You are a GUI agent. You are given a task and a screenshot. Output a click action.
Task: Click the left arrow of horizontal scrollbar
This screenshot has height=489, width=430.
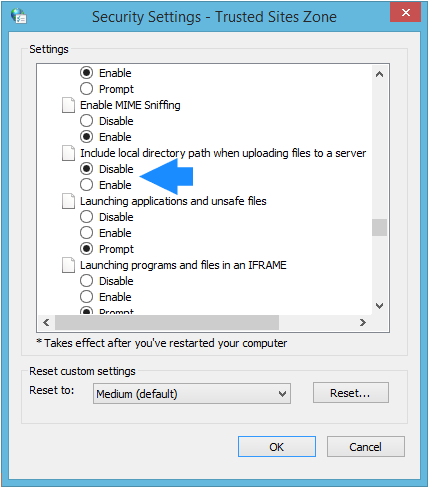[x=46, y=322]
